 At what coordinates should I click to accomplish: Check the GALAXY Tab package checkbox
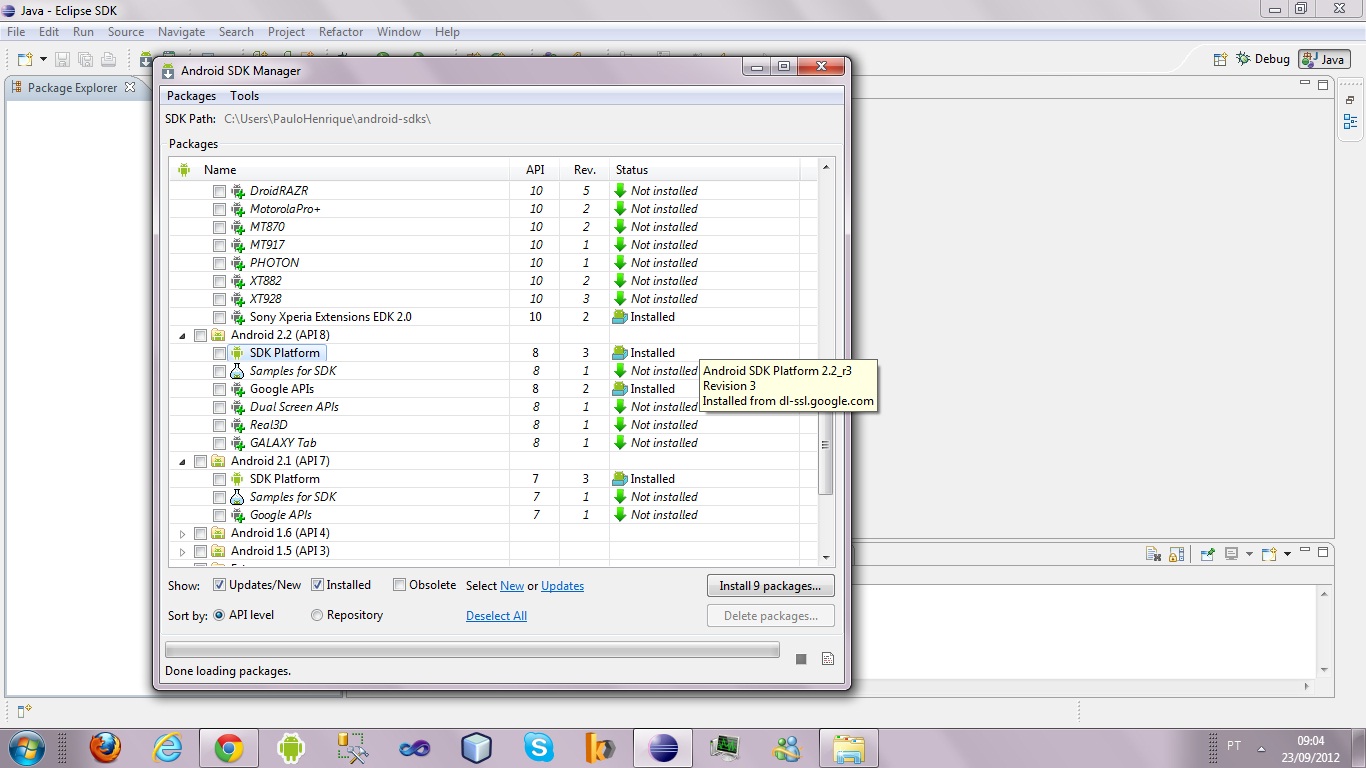(219, 443)
